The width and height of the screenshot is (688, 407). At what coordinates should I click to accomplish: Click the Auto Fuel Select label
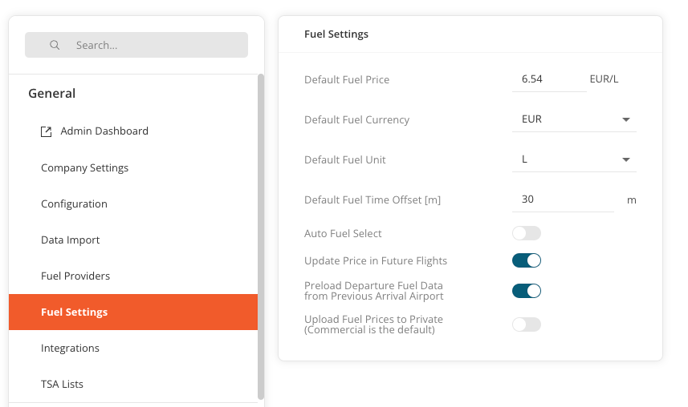tap(343, 233)
